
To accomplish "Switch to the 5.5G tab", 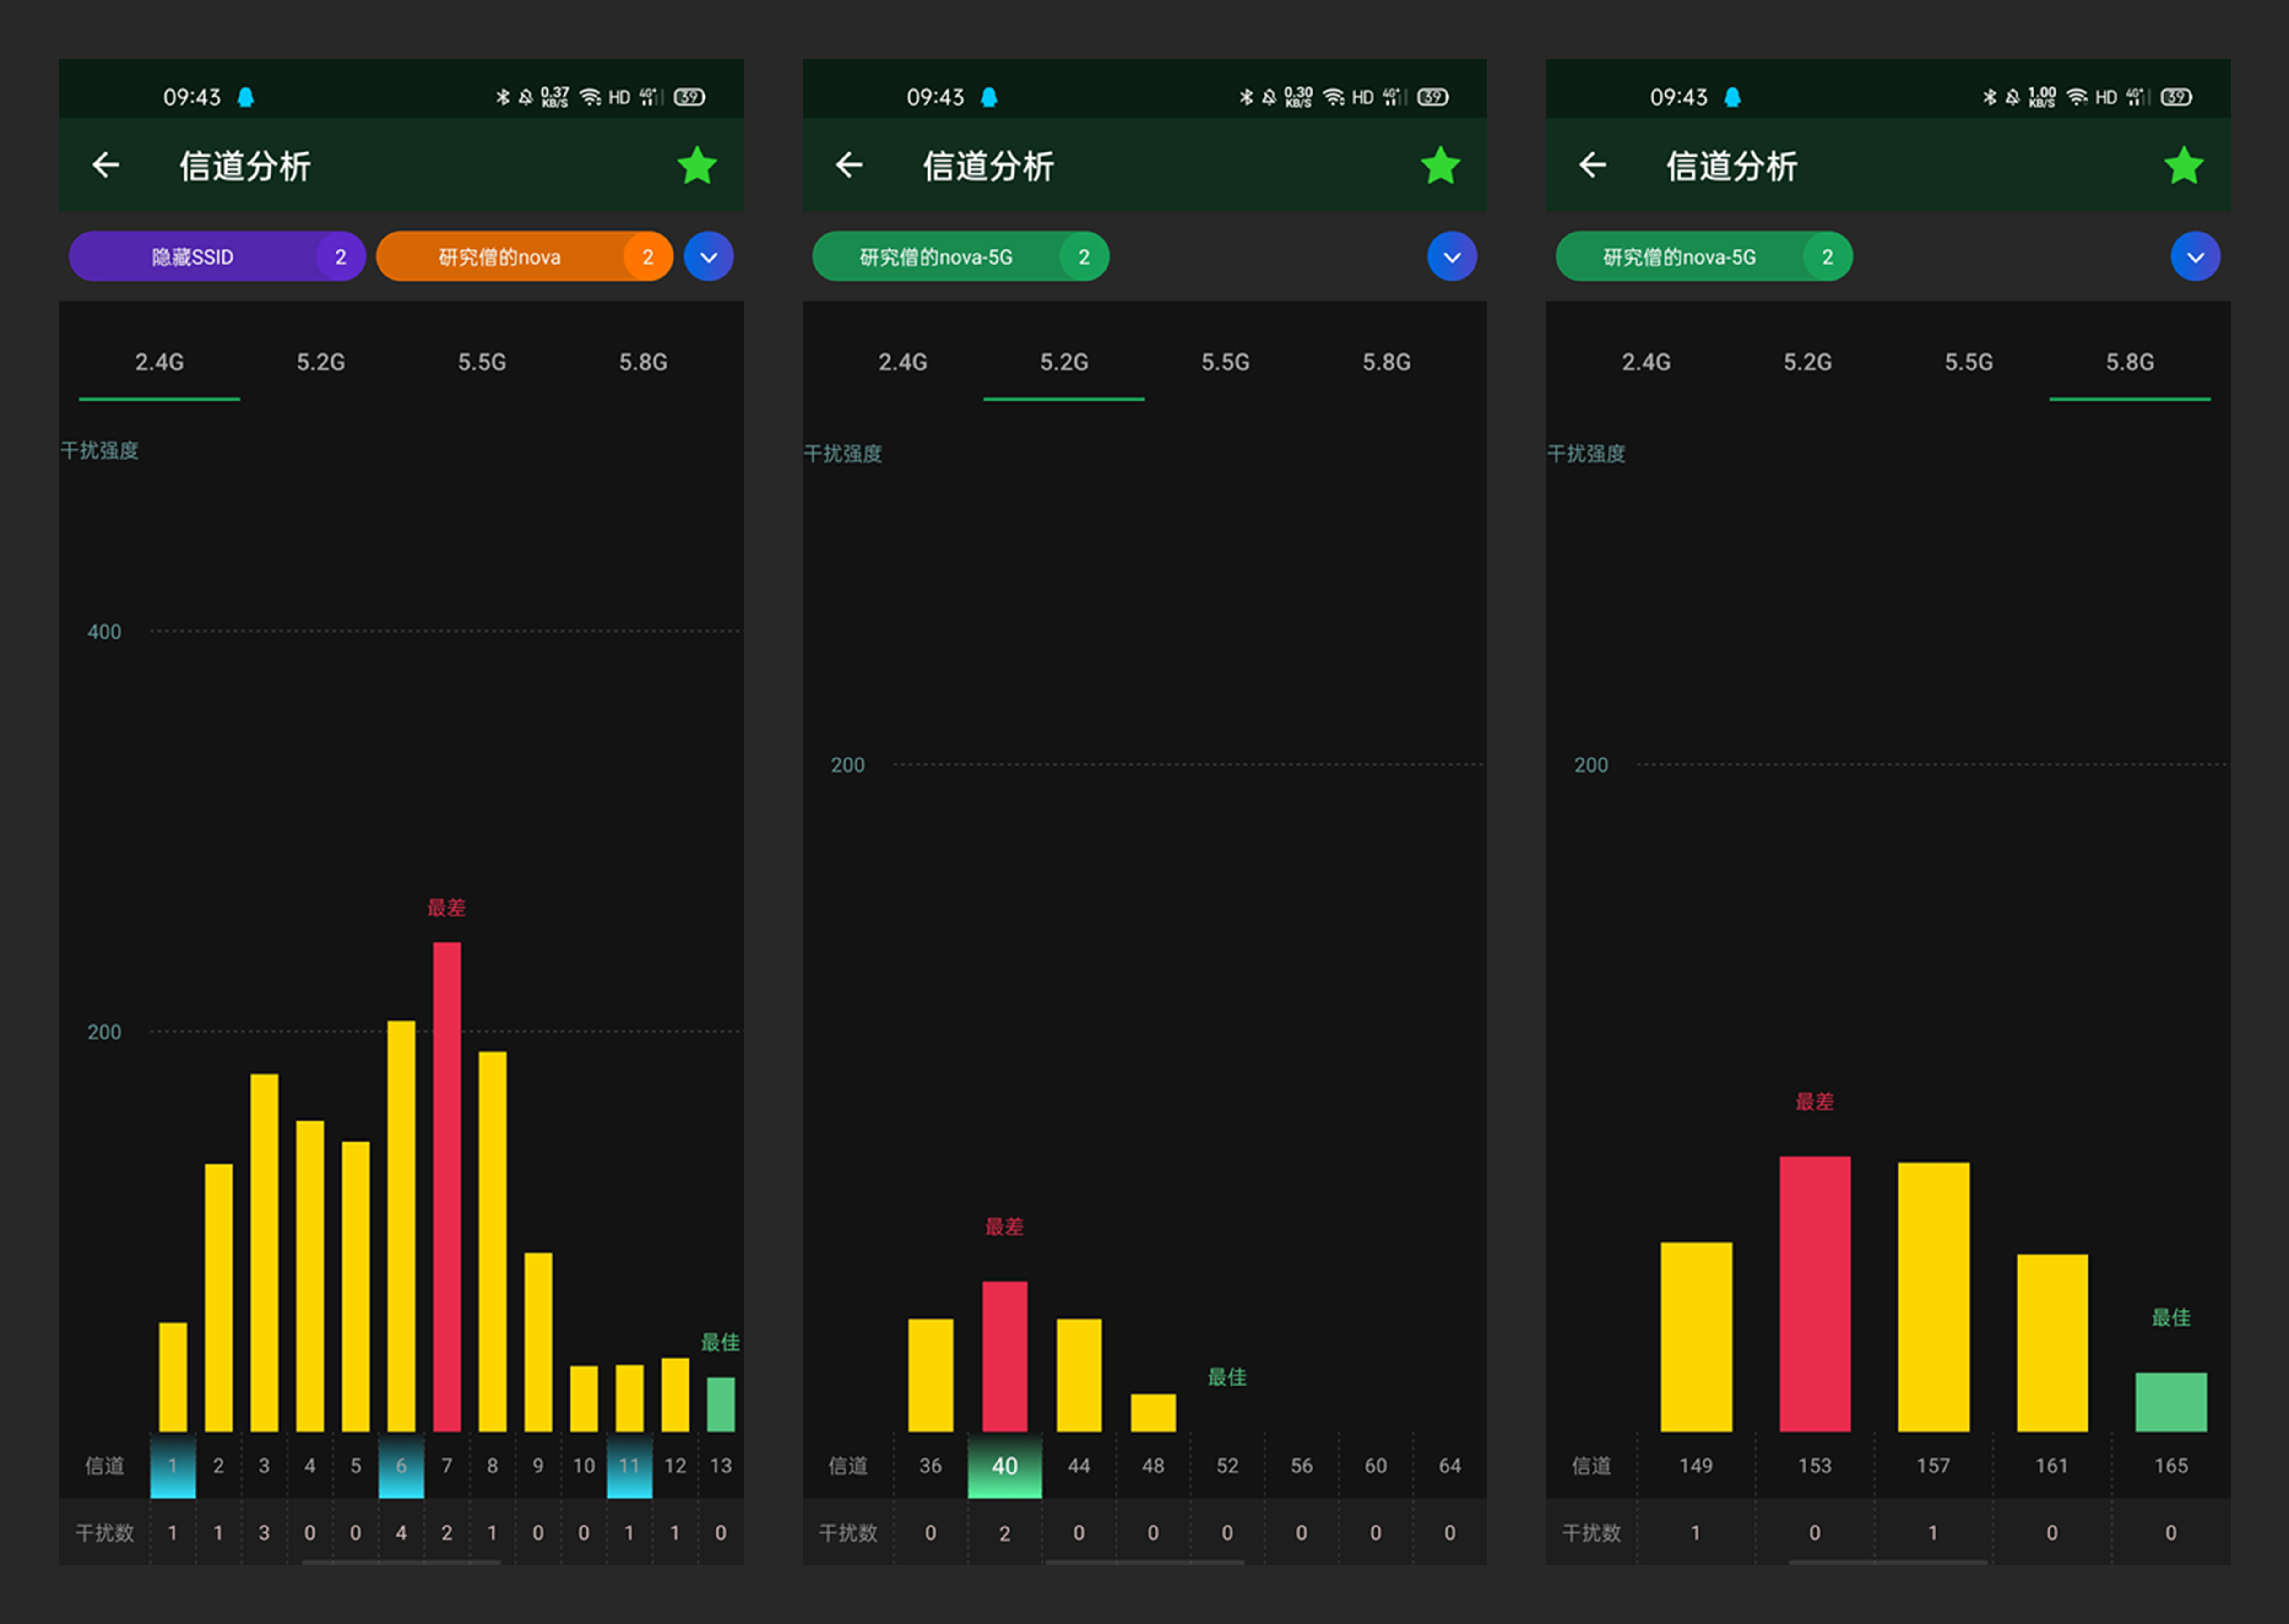I will (481, 362).
